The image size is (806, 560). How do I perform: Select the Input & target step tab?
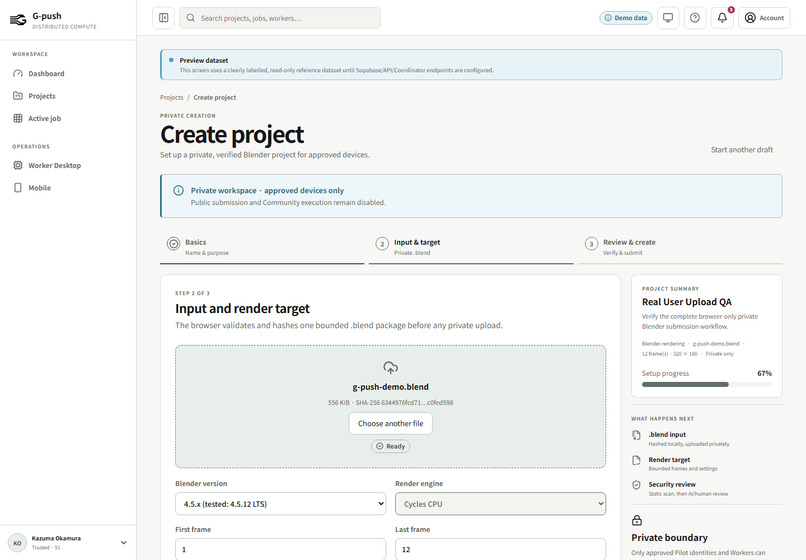pos(471,248)
